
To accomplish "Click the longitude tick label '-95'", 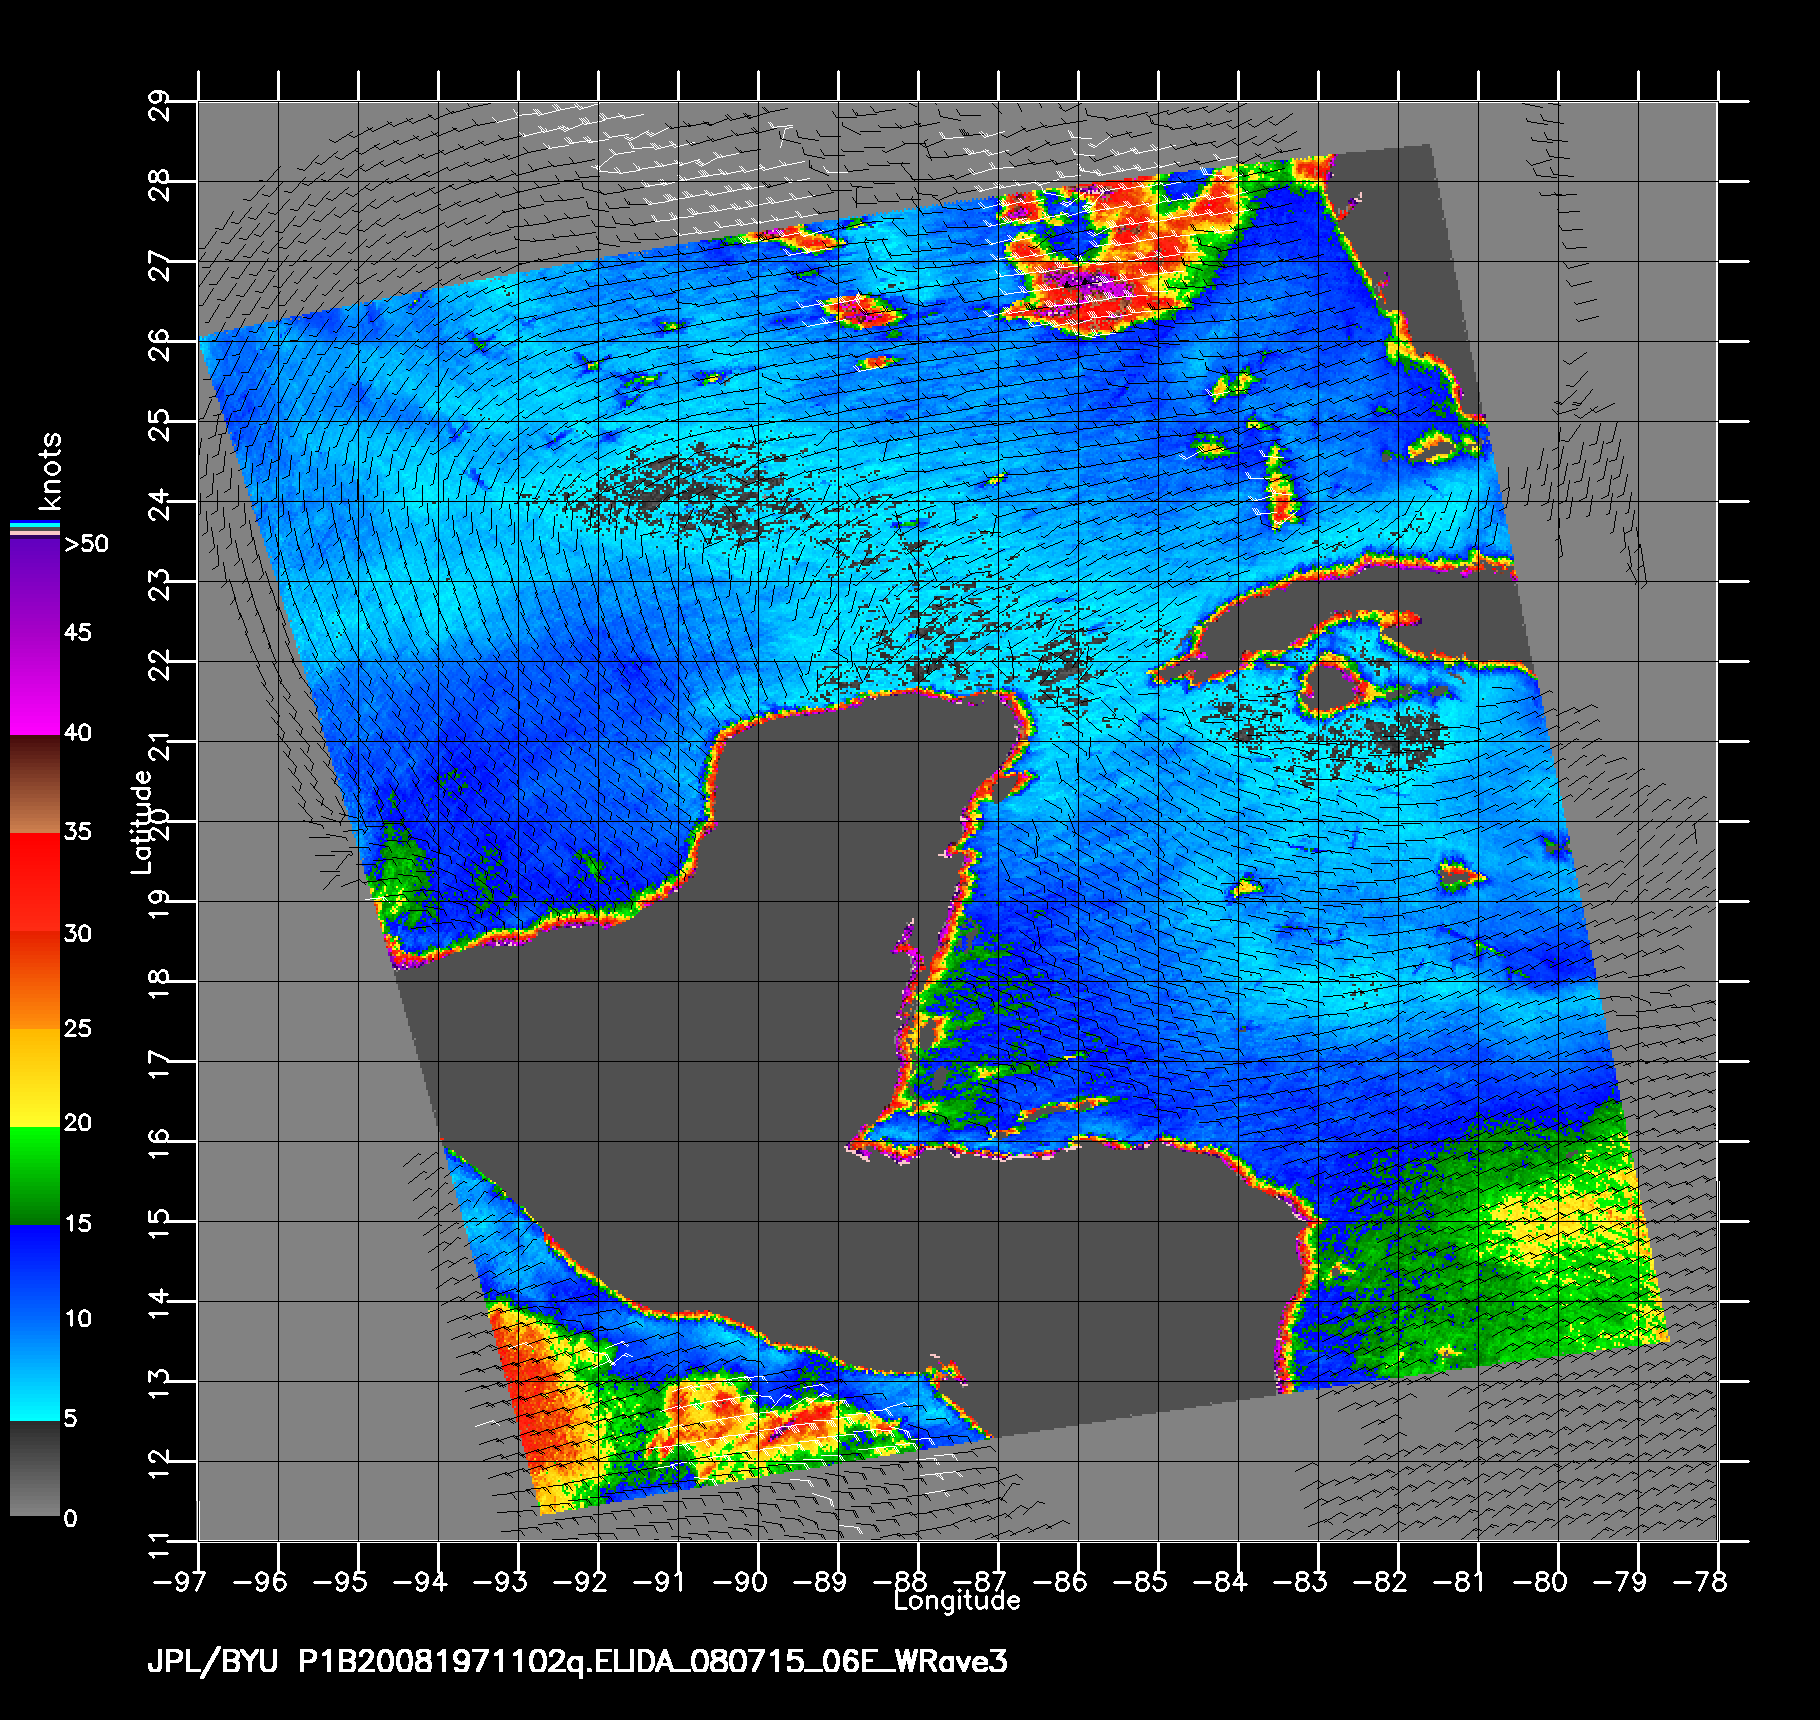I will click(x=339, y=1581).
